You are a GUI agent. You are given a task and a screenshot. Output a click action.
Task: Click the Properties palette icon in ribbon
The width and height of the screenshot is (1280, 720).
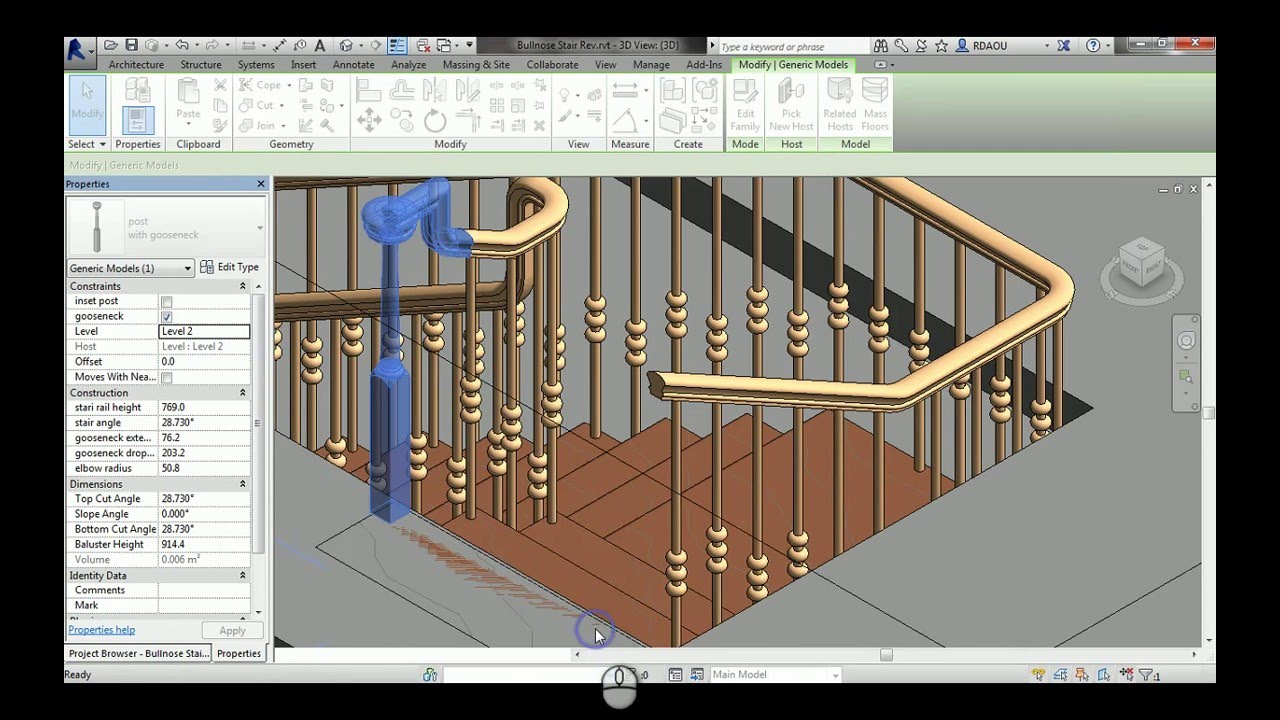tap(138, 121)
